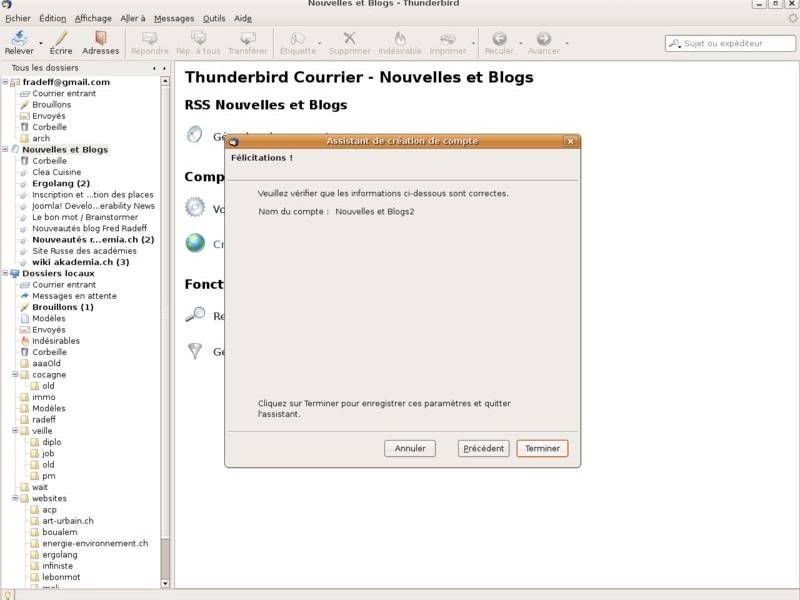Click the Imprimer print icon
This screenshot has height=600, width=800.
tap(447, 38)
